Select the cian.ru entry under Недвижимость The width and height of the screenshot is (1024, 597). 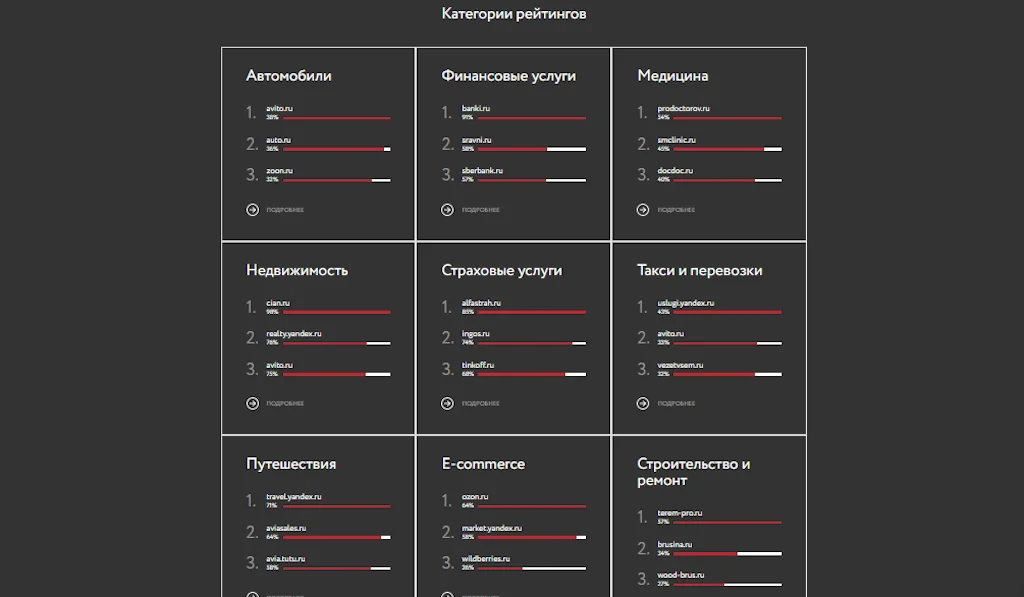click(278, 302)
